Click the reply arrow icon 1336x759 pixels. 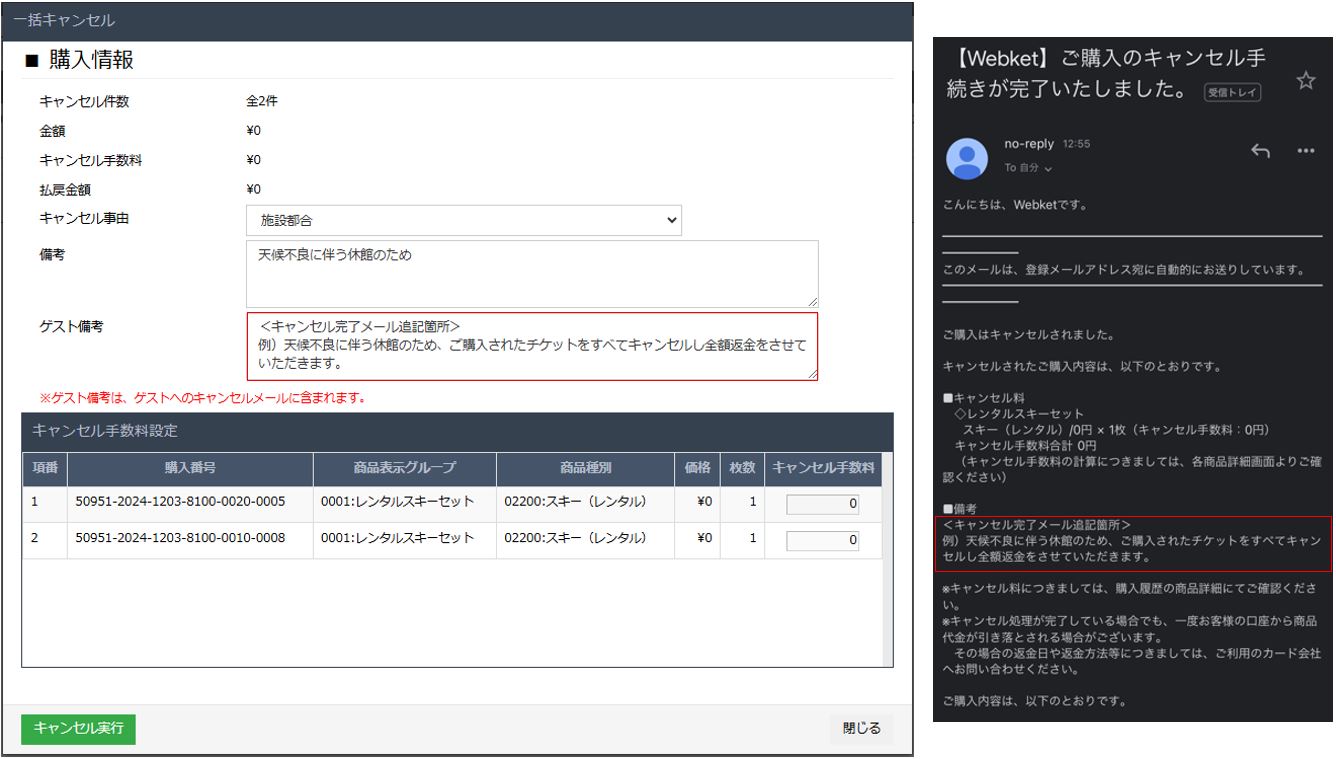click(x=1260, y=150)
